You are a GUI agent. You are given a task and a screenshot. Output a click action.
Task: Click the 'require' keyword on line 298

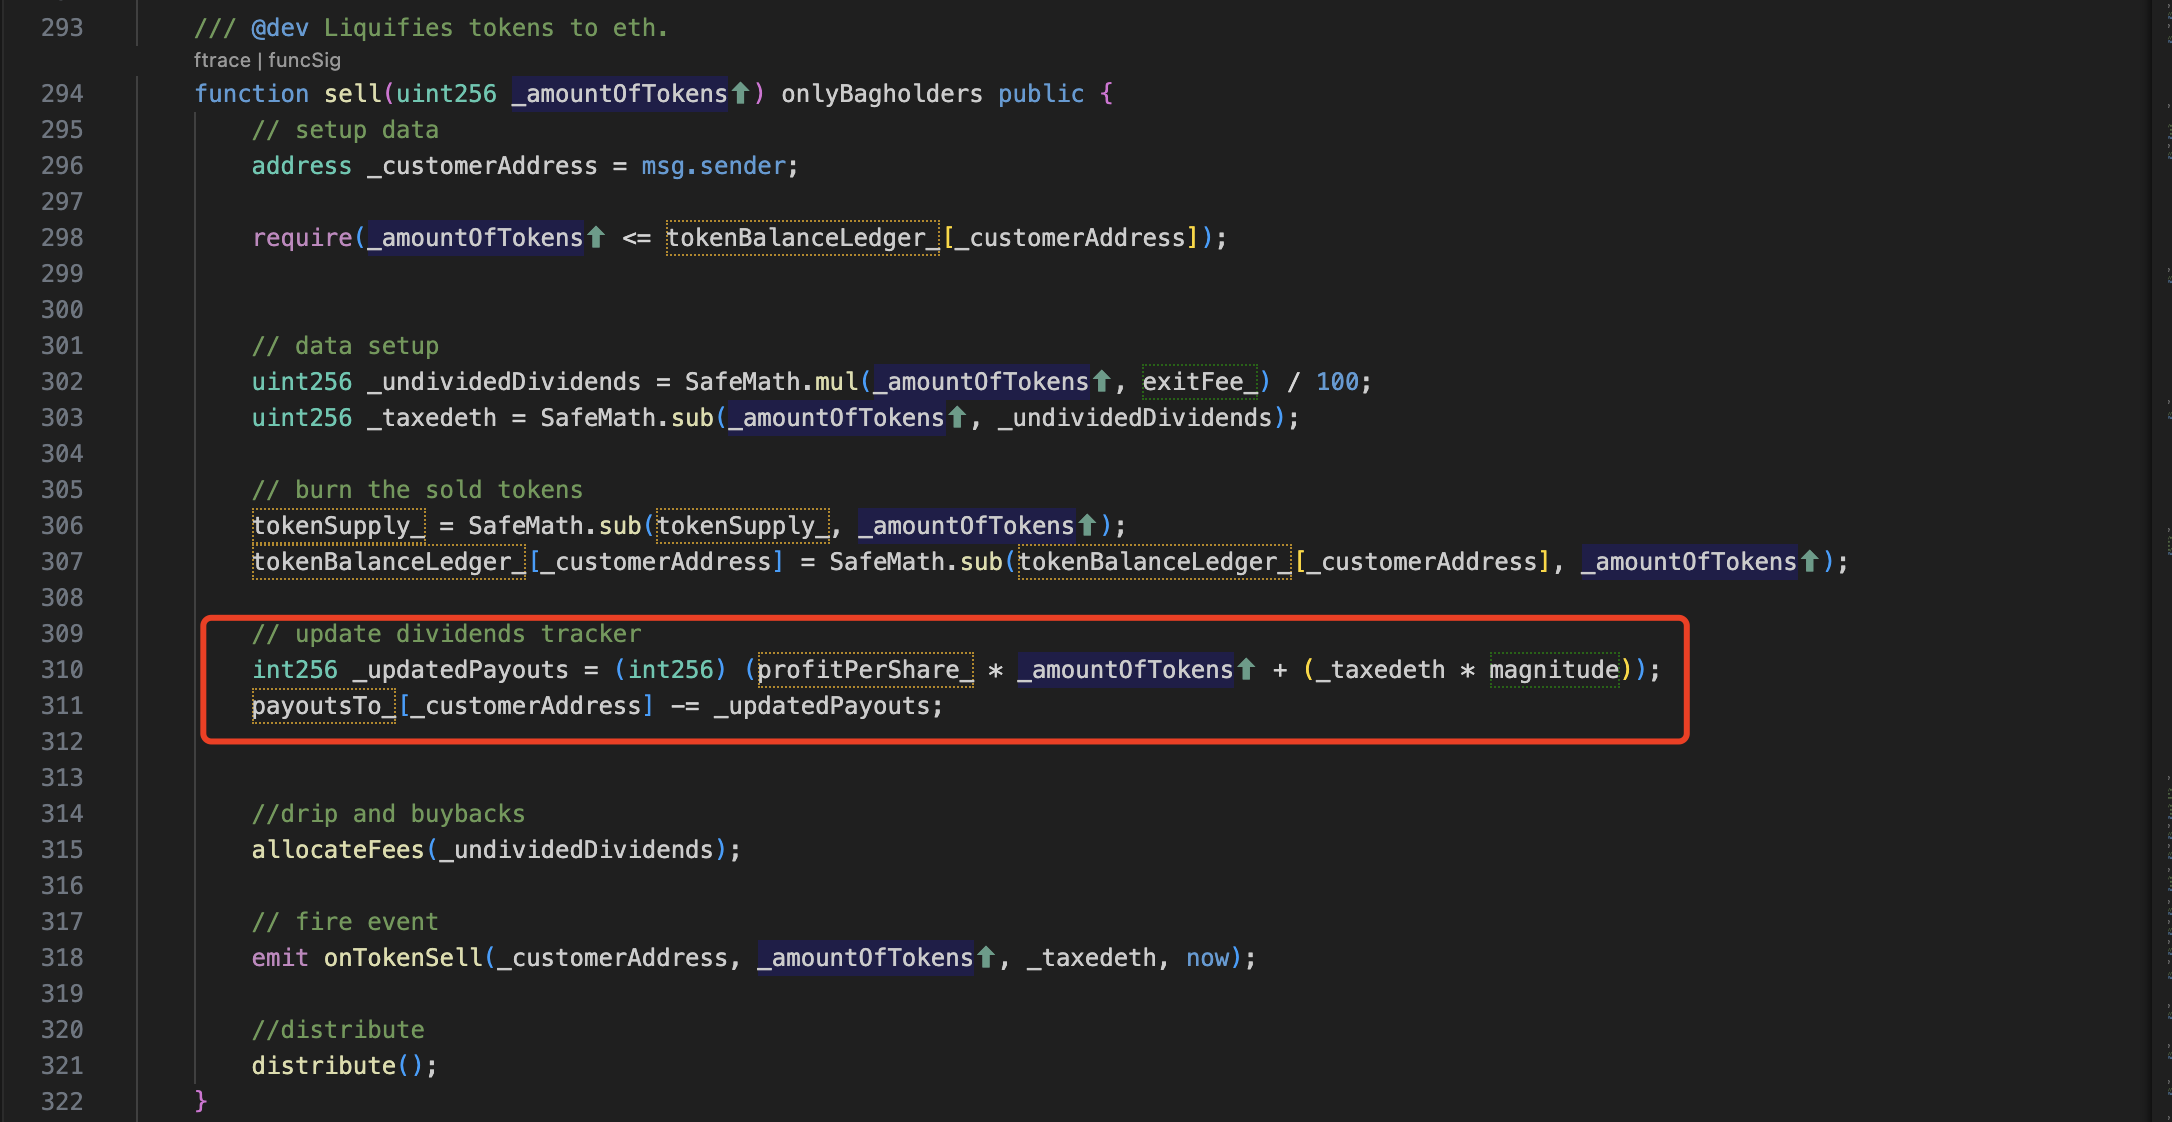(x=302, y=238)
